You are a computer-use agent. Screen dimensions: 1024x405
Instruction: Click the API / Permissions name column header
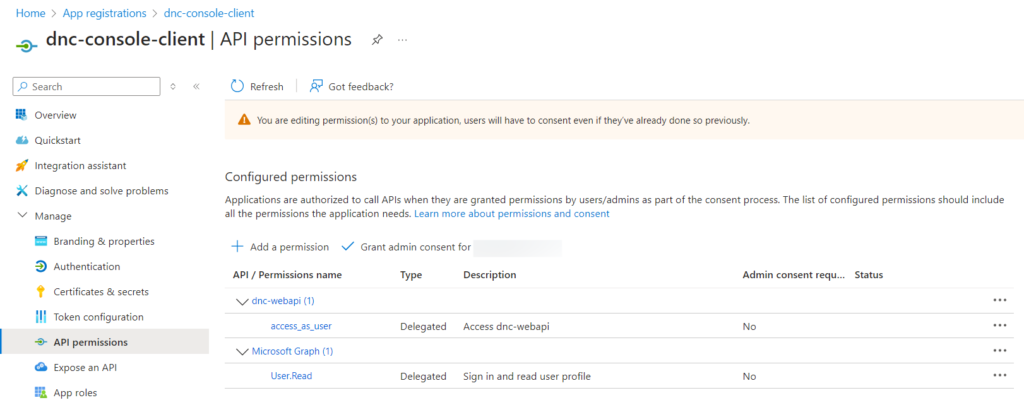287,275
